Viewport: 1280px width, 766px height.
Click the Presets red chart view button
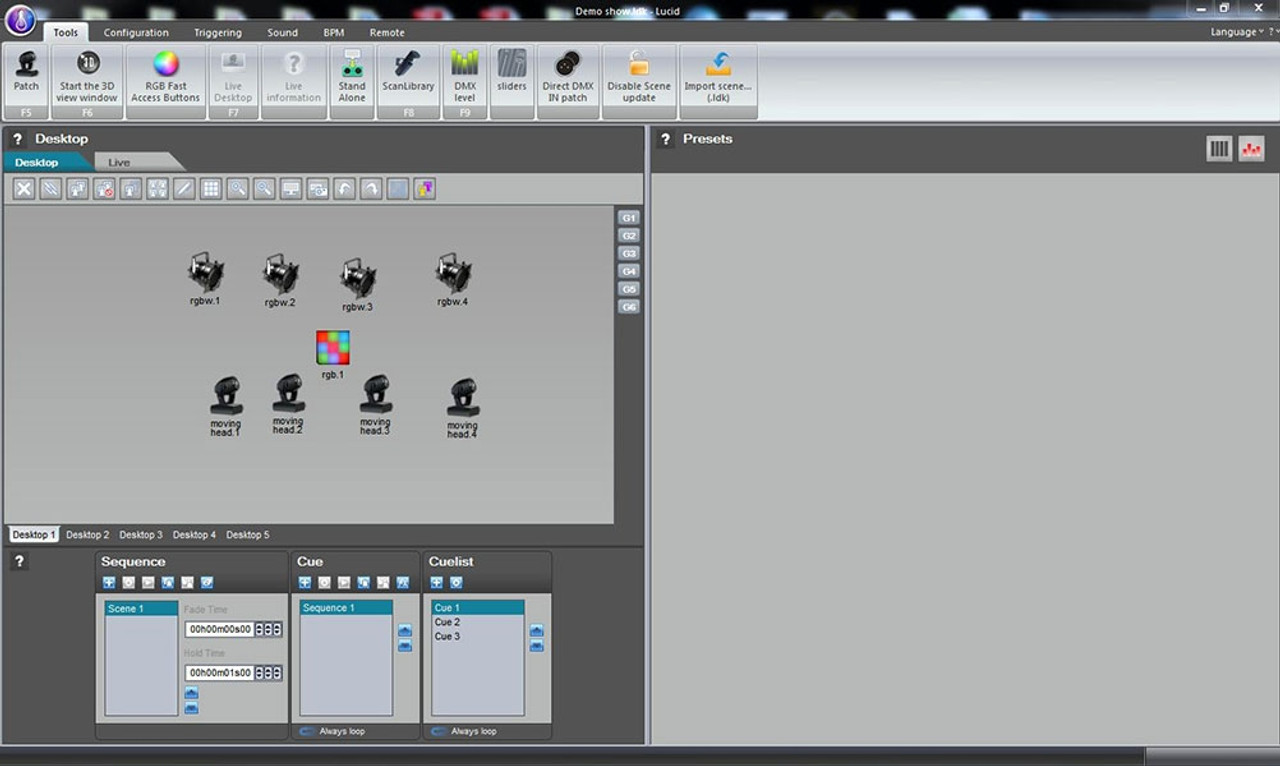click(x=1251, y=149)
